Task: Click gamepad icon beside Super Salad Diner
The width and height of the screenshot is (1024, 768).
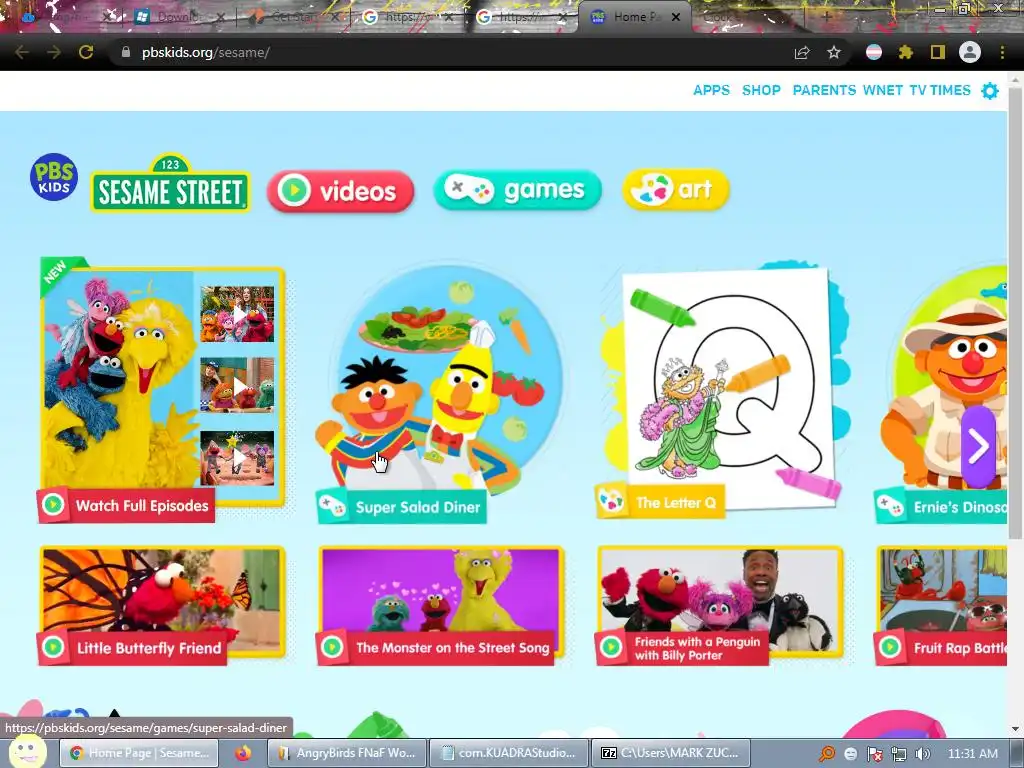Action: click(332, 506)
